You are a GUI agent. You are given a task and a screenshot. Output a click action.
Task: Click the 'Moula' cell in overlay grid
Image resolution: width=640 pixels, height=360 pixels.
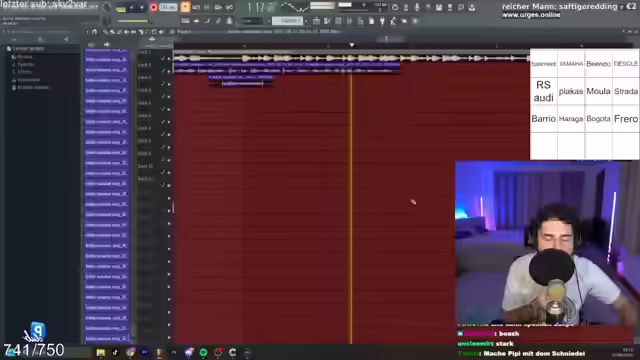(598, 91)
